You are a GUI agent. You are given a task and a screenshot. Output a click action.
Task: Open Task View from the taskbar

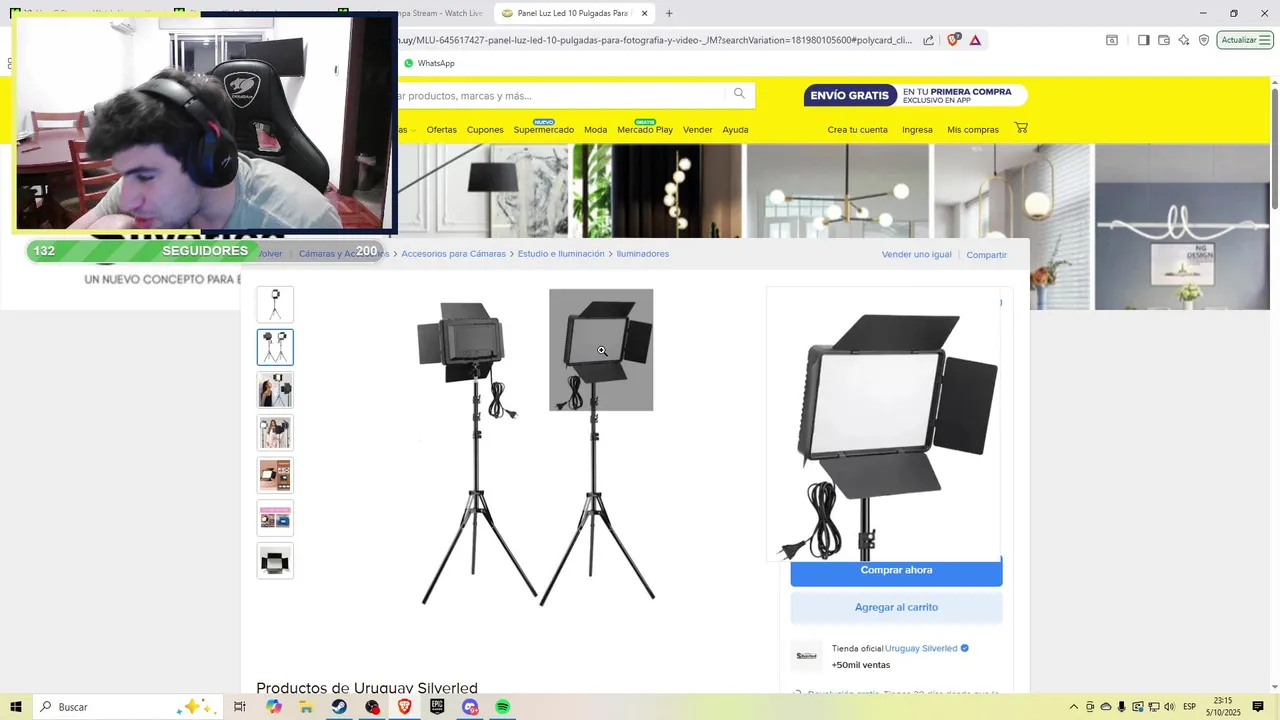point(240,707)
